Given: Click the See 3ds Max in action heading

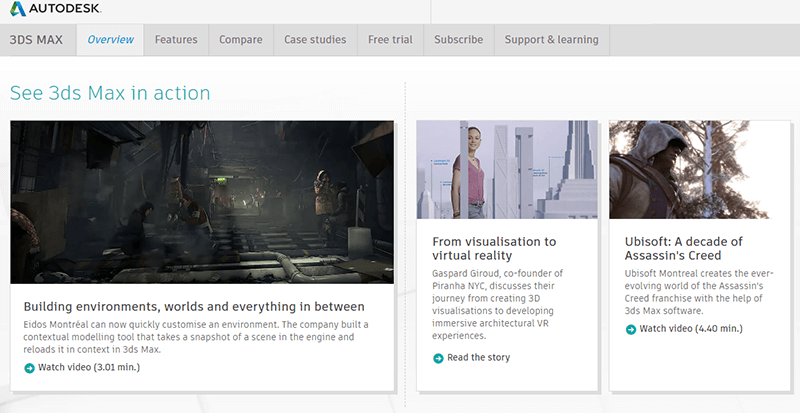Looking at the screenshot, I should click(110, 93).
